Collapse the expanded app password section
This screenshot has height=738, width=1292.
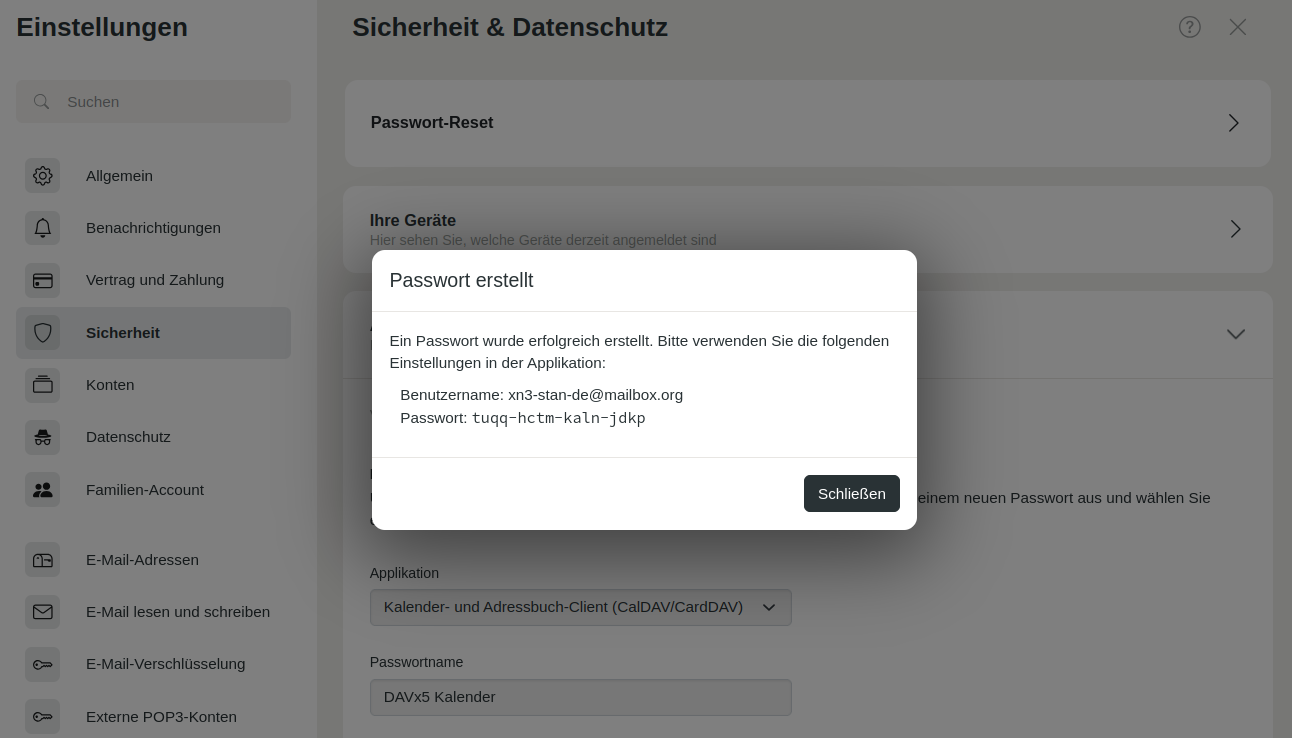1236,334
